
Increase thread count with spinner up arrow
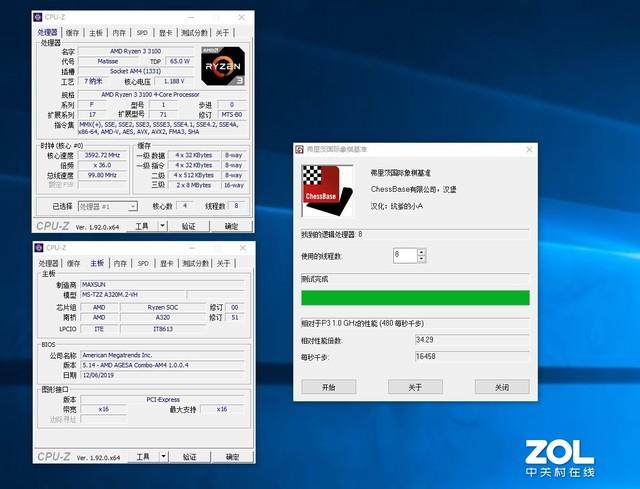(422, 252)
